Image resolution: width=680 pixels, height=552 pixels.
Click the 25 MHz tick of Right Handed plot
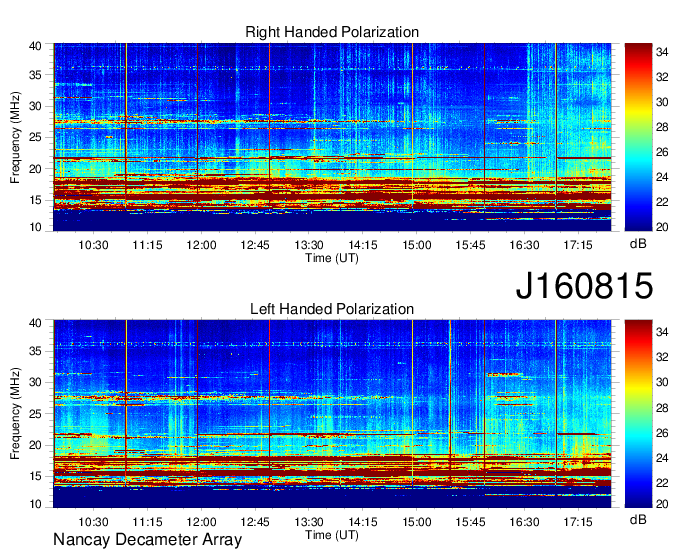pos(35,137)
